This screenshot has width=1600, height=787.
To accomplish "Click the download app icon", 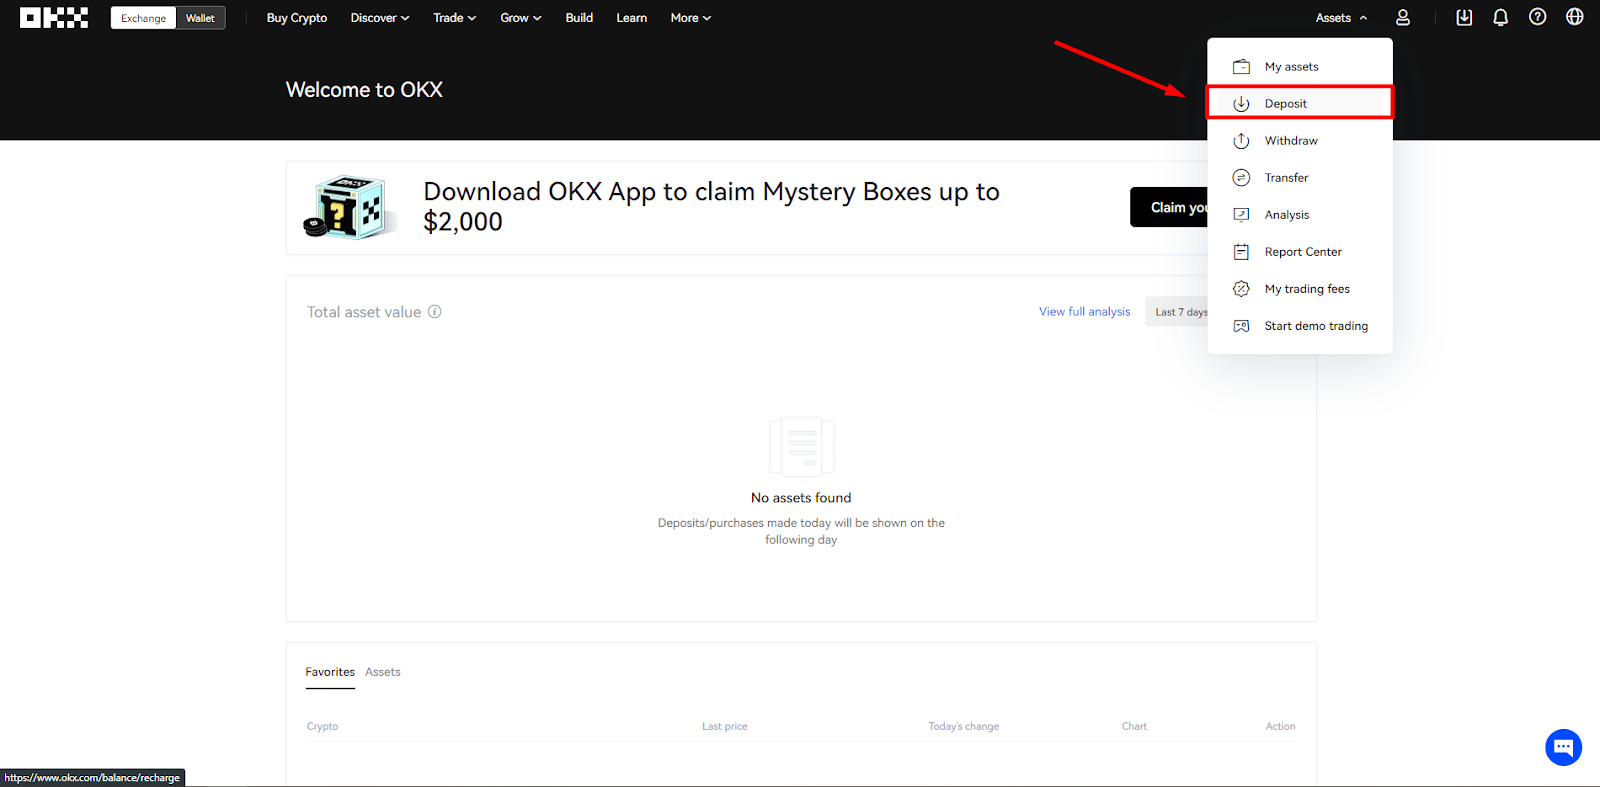I will [1464, 18].
